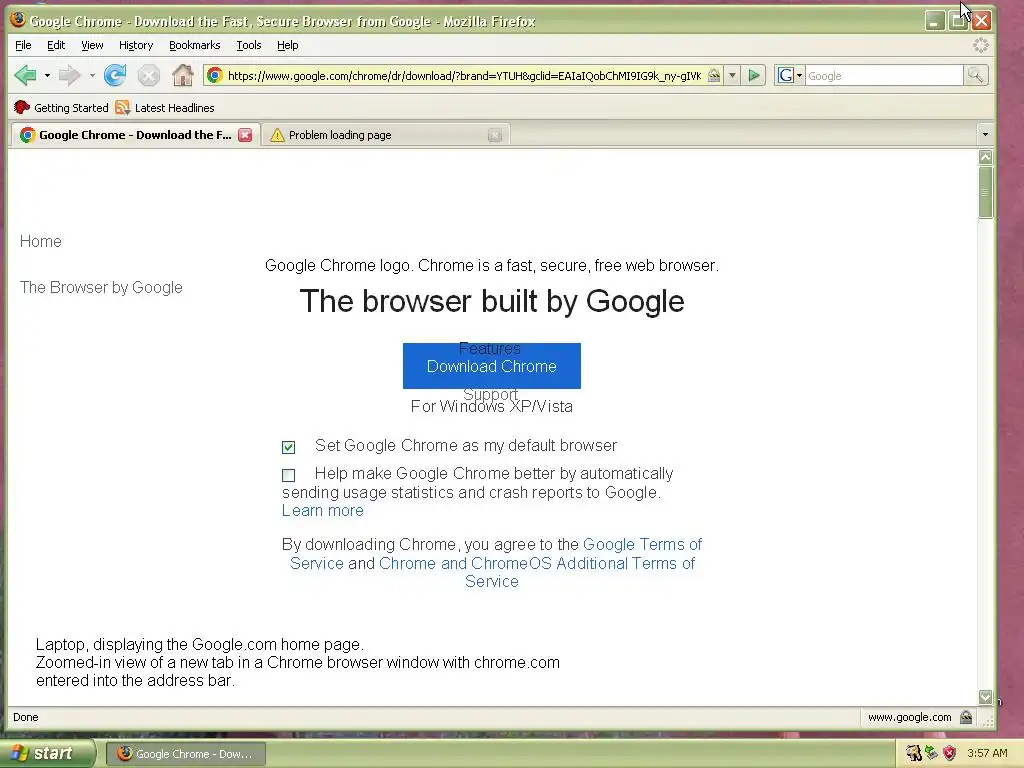This screenshot has height=768, width=1024.
Task: Open the list all tabs dropdown
Action: [x=985, y=135]
